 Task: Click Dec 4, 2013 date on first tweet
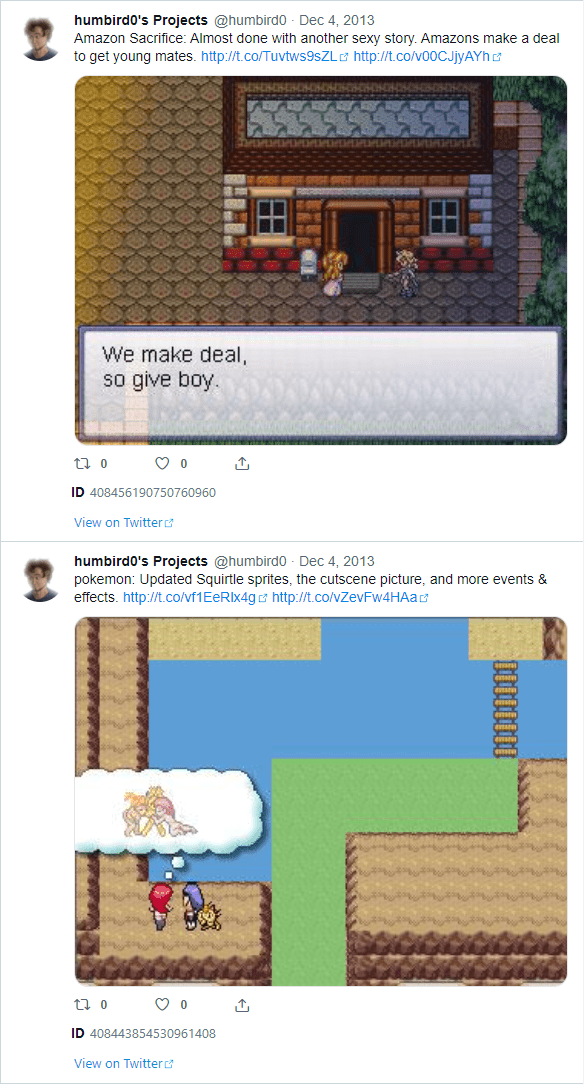coord(337,21)
